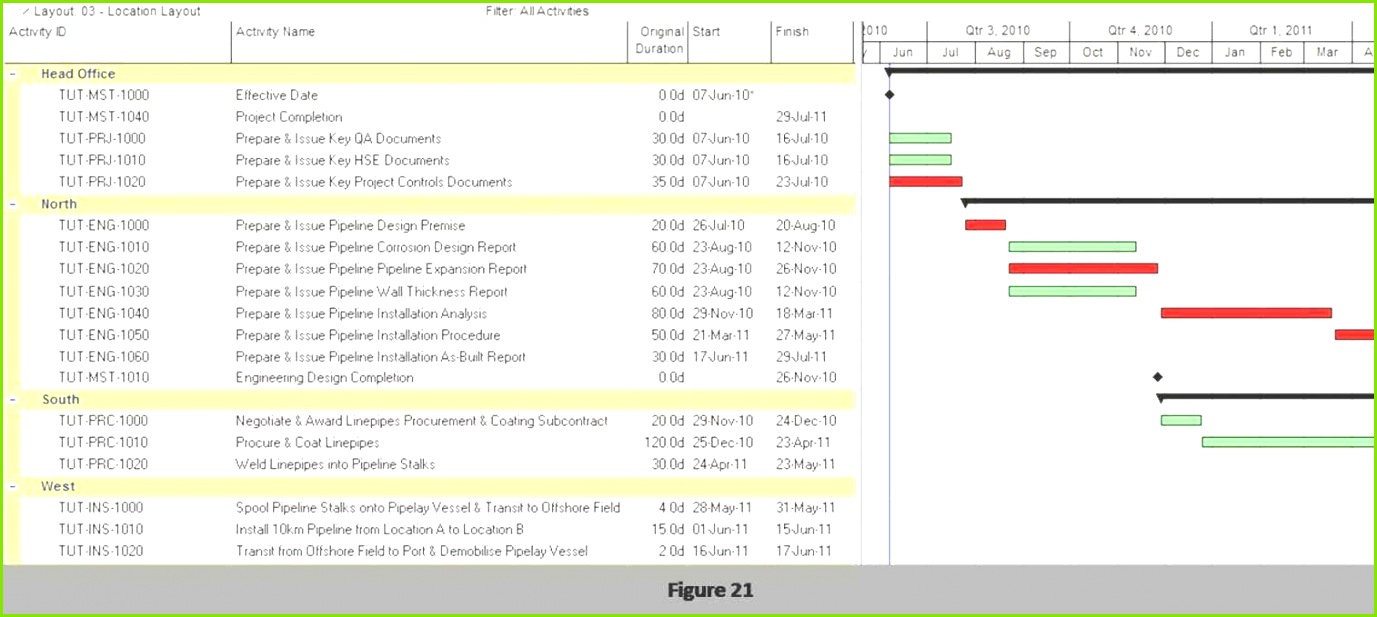This screenshot has width=1377, height=617.
Task: Sort by the Original Duration column header
Action: pos(659,40)
